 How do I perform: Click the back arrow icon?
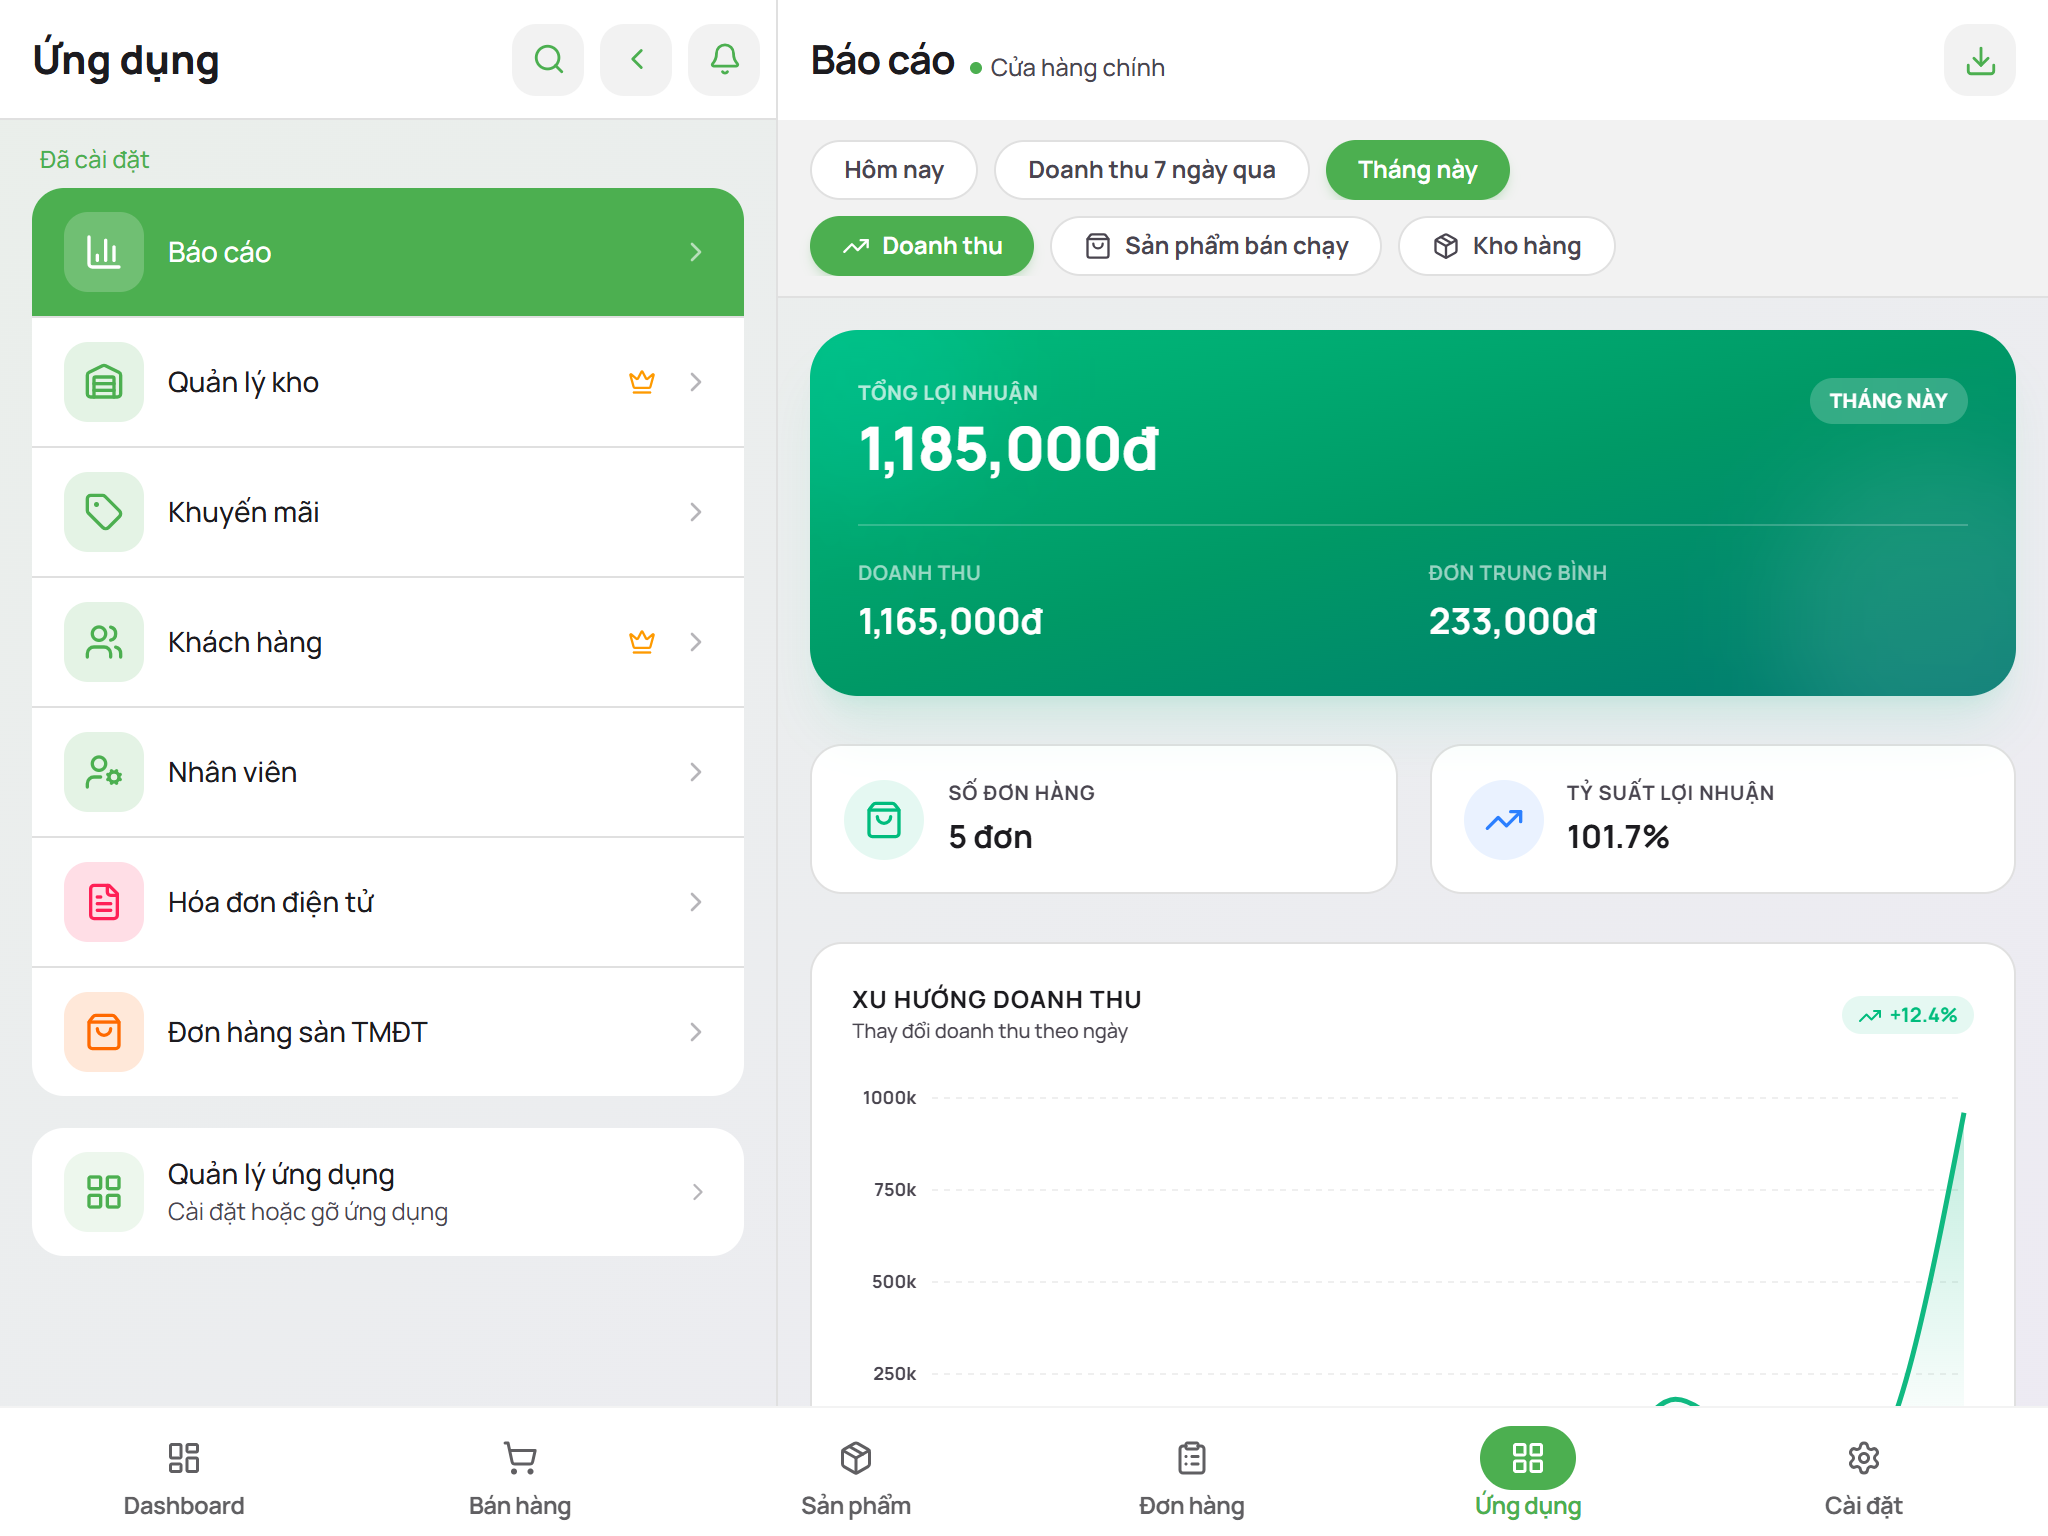click(636, 60)
